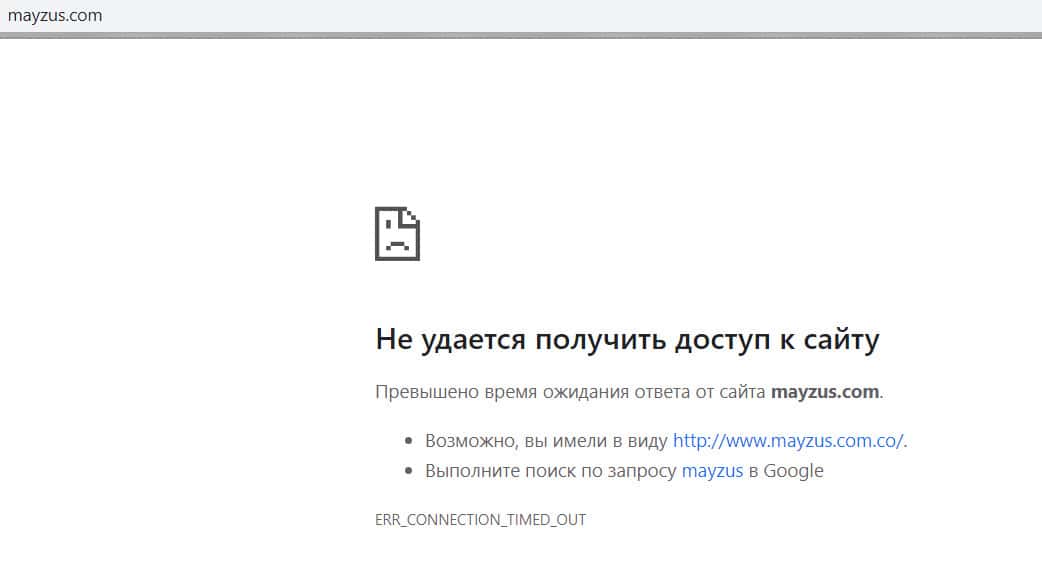Click the text 'Превышено время ожидания ответа от сайта'

coord(570,392)
